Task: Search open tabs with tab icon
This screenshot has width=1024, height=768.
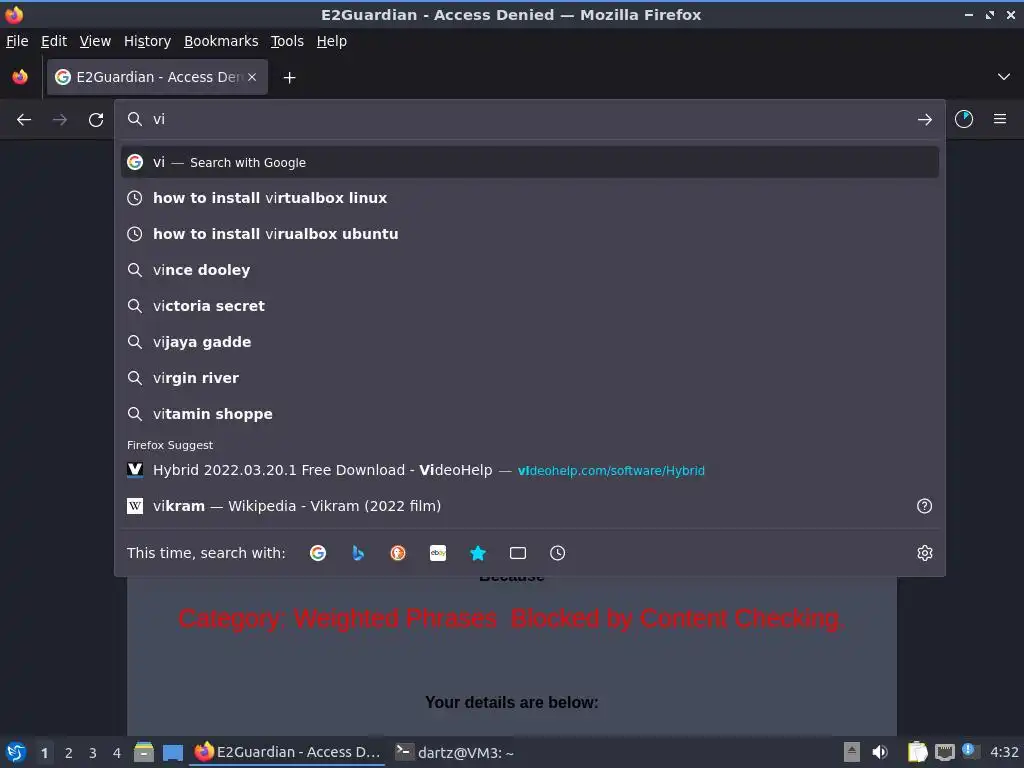Action: point(518,553)
